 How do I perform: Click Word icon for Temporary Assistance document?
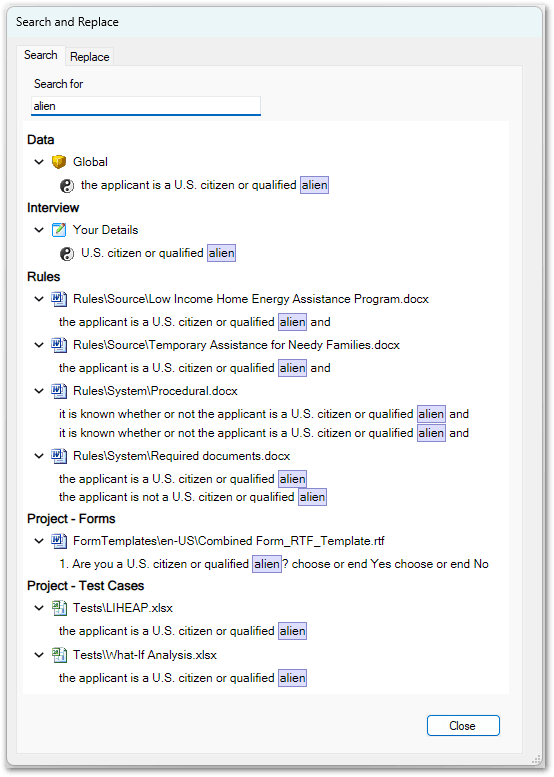tap(59, 345)
